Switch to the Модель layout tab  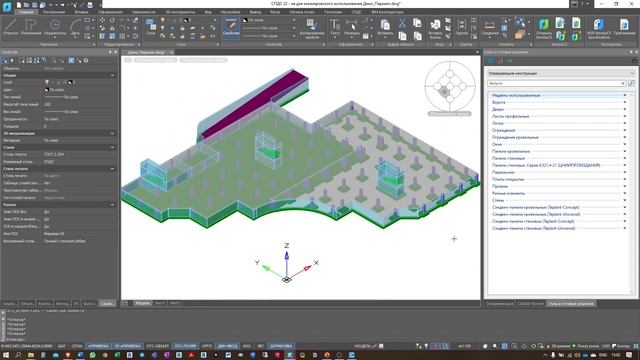[142, 303]
